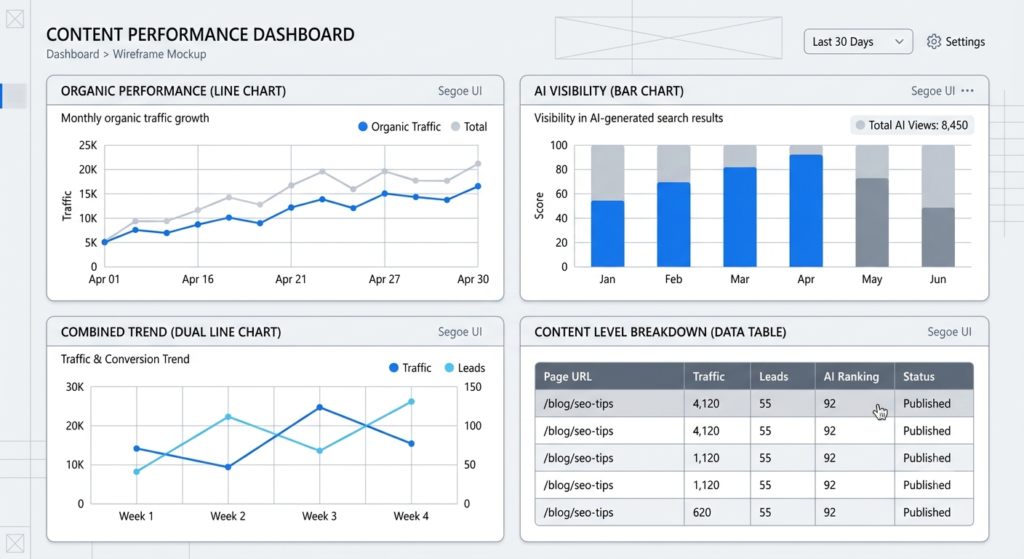The image size is (1024, 559).
Task: Toggle Total legend entry in organic chart
Action: pyautogui.click(x=469, y=127)
